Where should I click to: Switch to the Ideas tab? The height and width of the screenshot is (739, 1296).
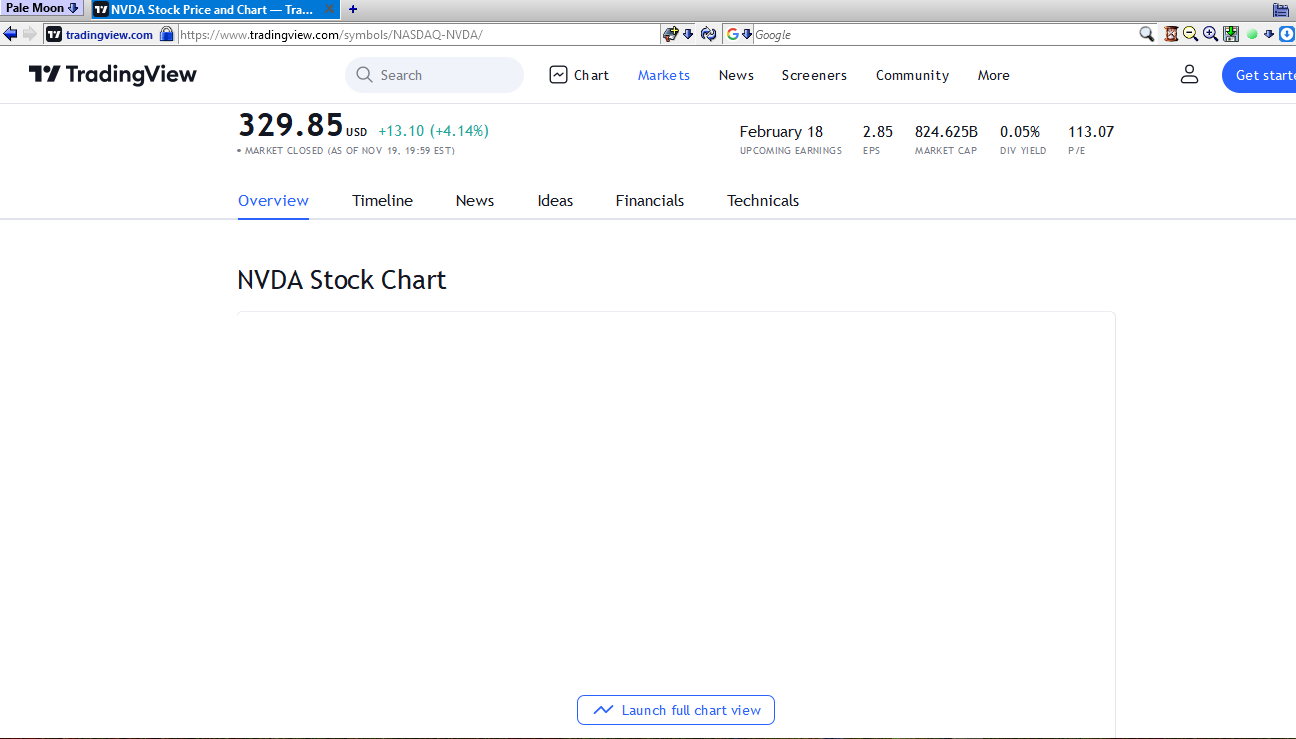coord(555,200)
